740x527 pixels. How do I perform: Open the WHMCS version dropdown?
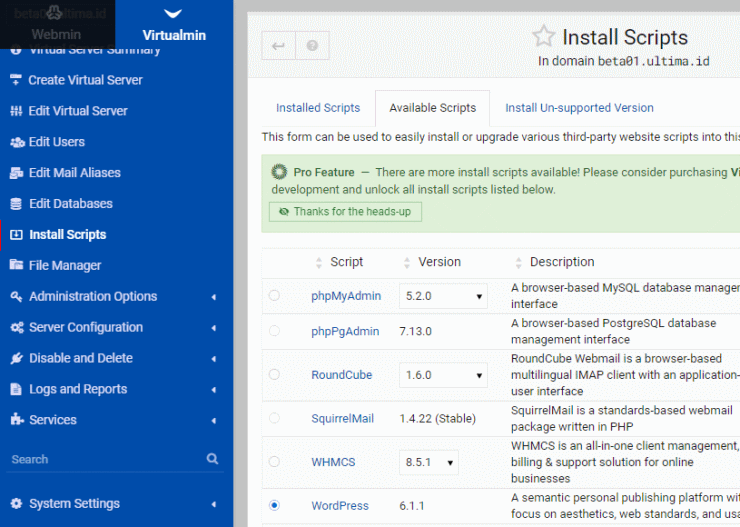pos(429,462)
